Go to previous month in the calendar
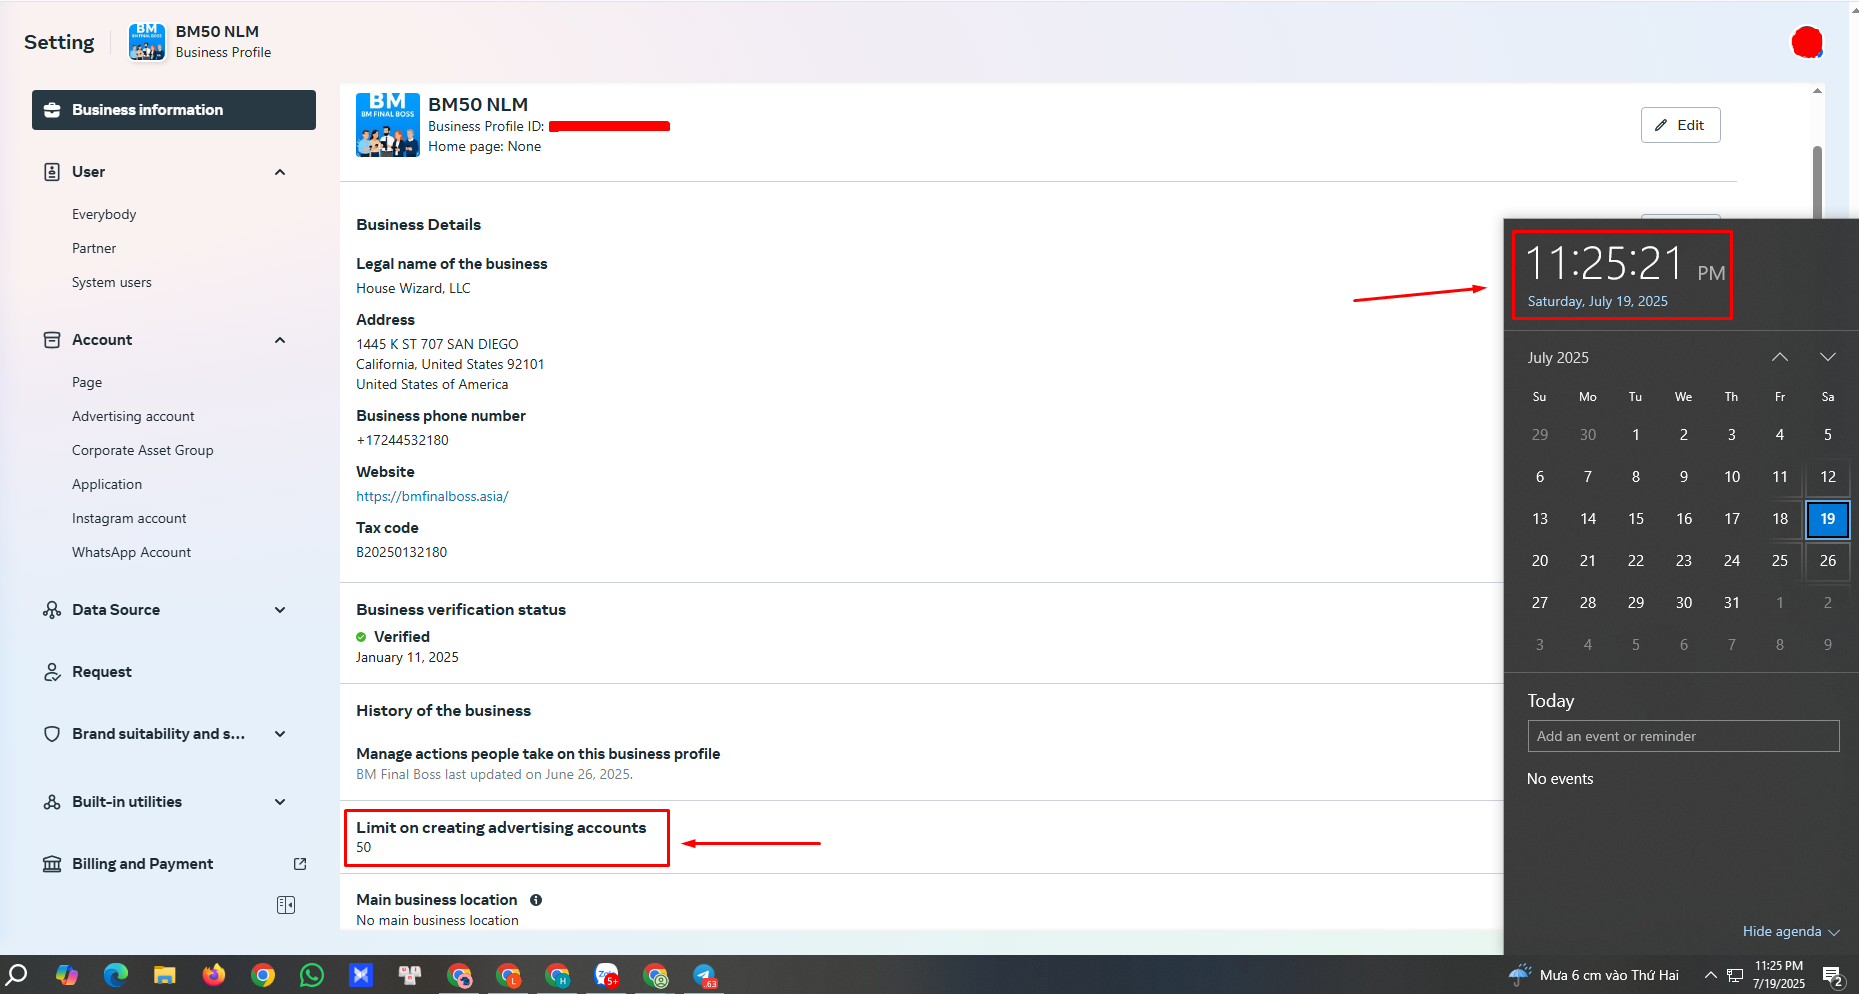This screenshot has height=994, width=1859. 1780,357
